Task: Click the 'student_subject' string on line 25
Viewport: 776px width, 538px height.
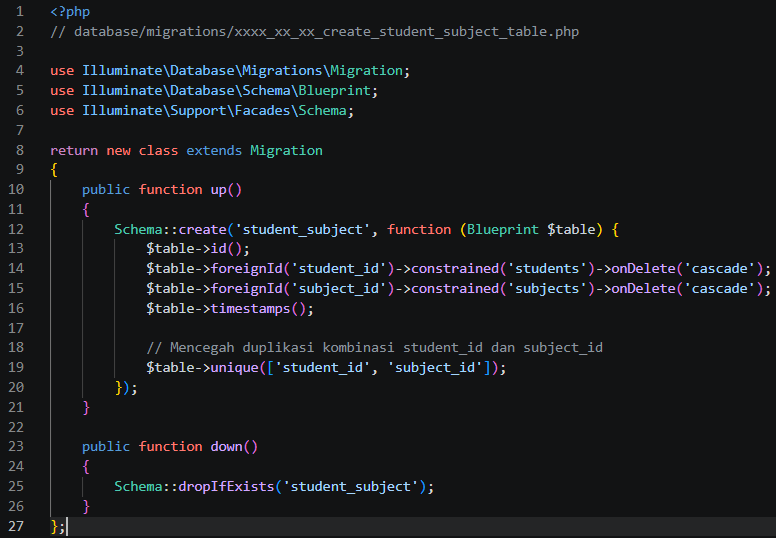Action: [x=350, y=487]
